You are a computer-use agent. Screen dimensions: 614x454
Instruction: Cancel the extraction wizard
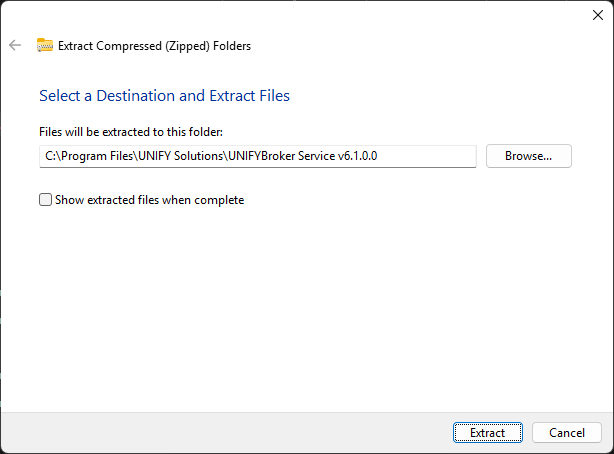coord(567,432)
